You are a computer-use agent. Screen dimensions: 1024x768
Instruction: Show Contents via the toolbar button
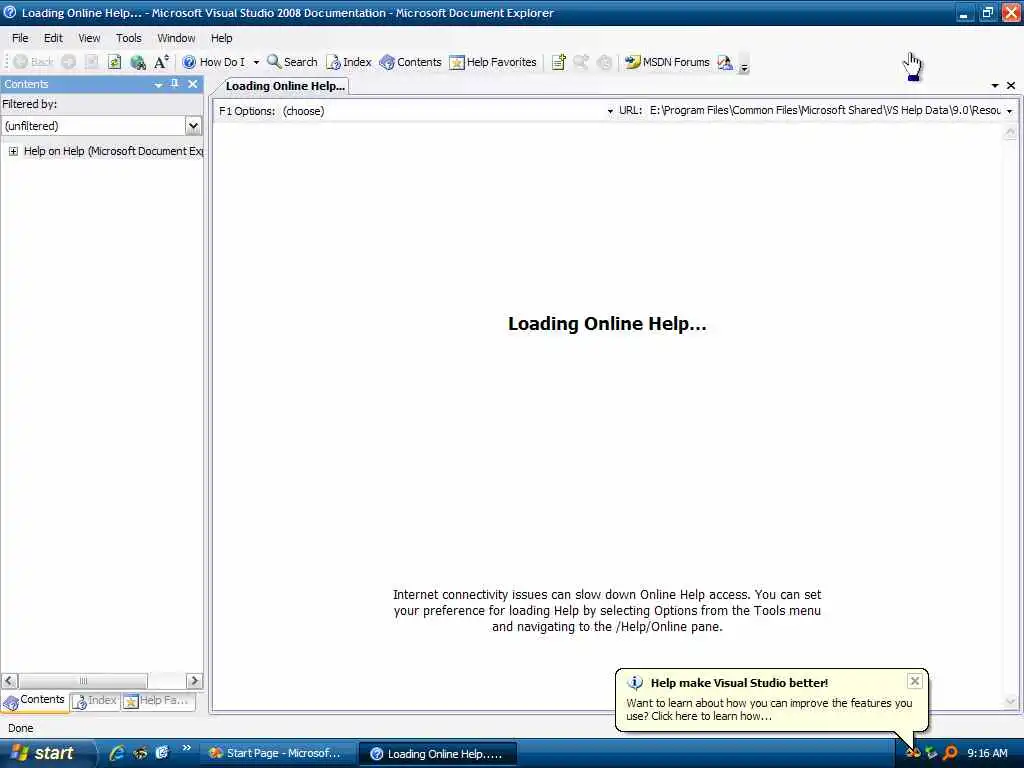(x=411, y=62)
